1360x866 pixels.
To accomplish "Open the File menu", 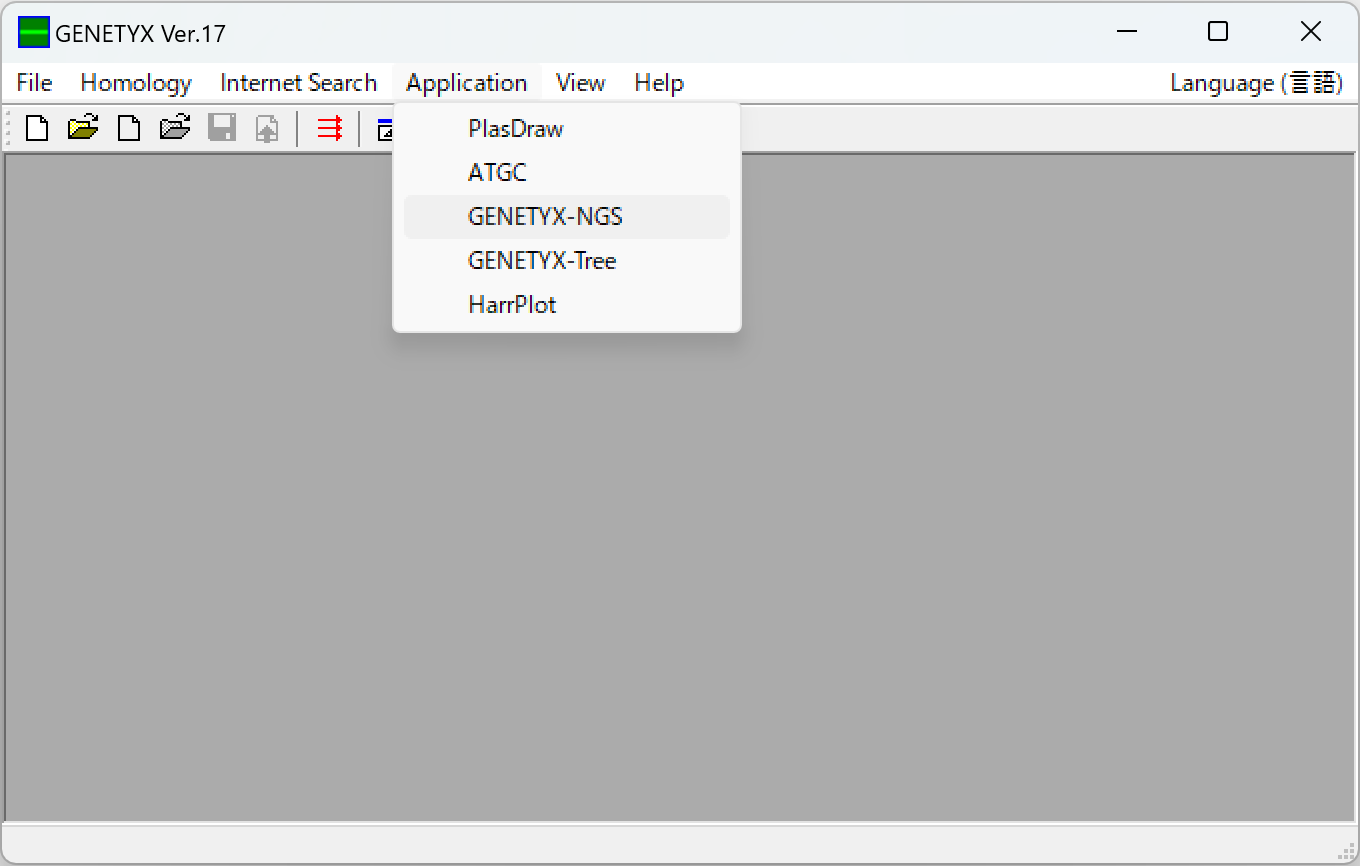I will [34, 83].
